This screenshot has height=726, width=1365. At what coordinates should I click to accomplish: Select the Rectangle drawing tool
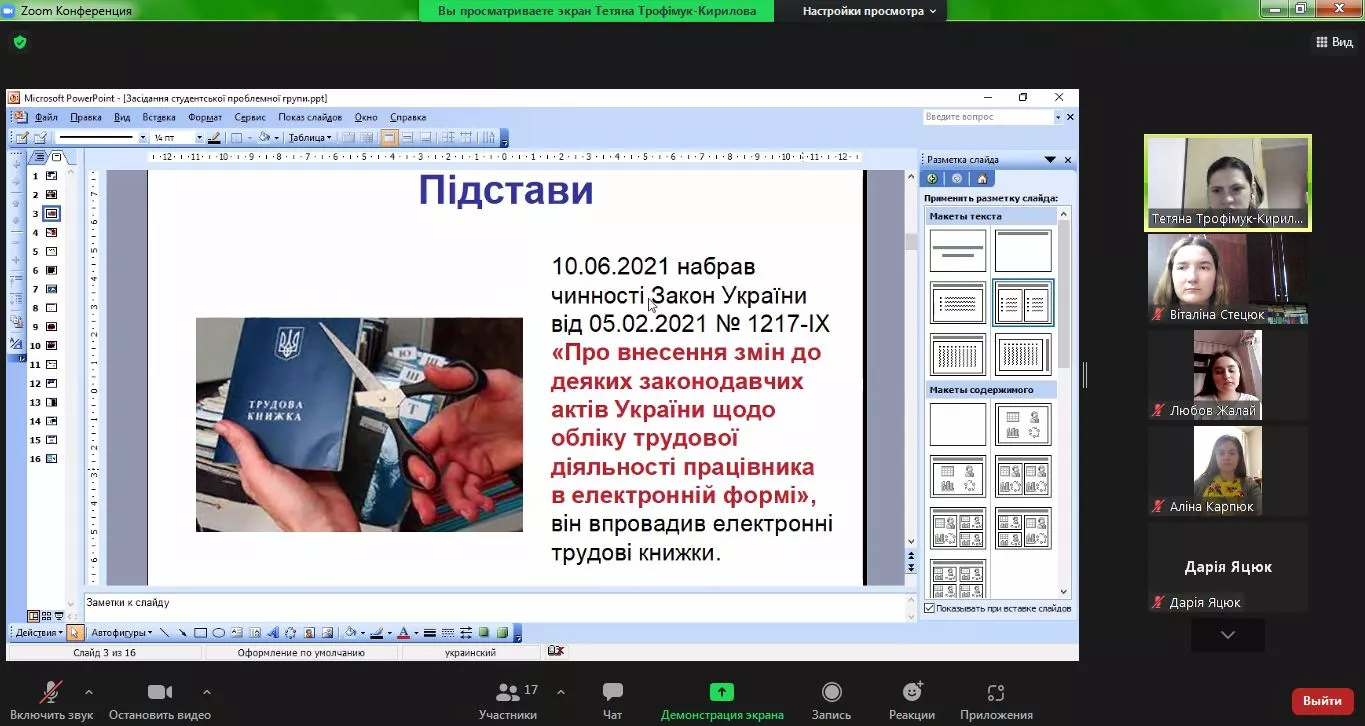[200, 632]
